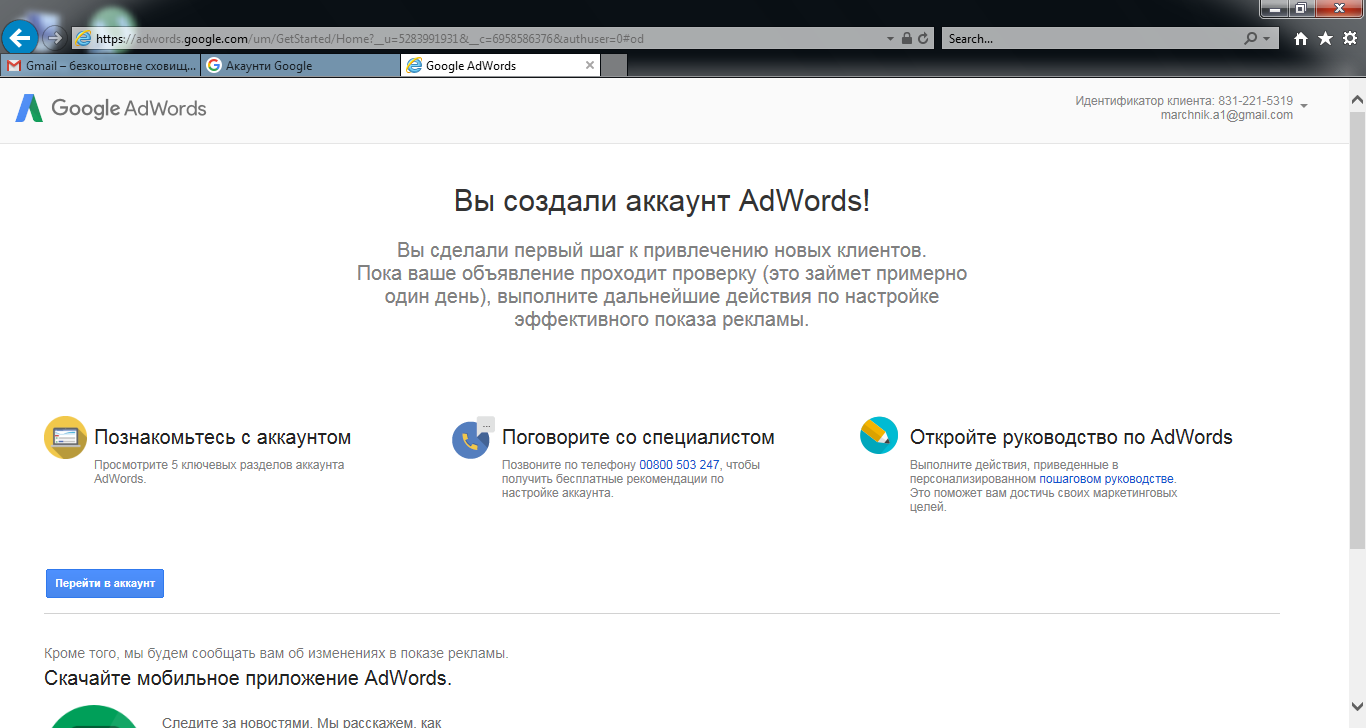Viewport: 1366px width, 728px height.
Task: Click the Вы создали аккаунт AdWords! headline
Action: tap(662, 200)
